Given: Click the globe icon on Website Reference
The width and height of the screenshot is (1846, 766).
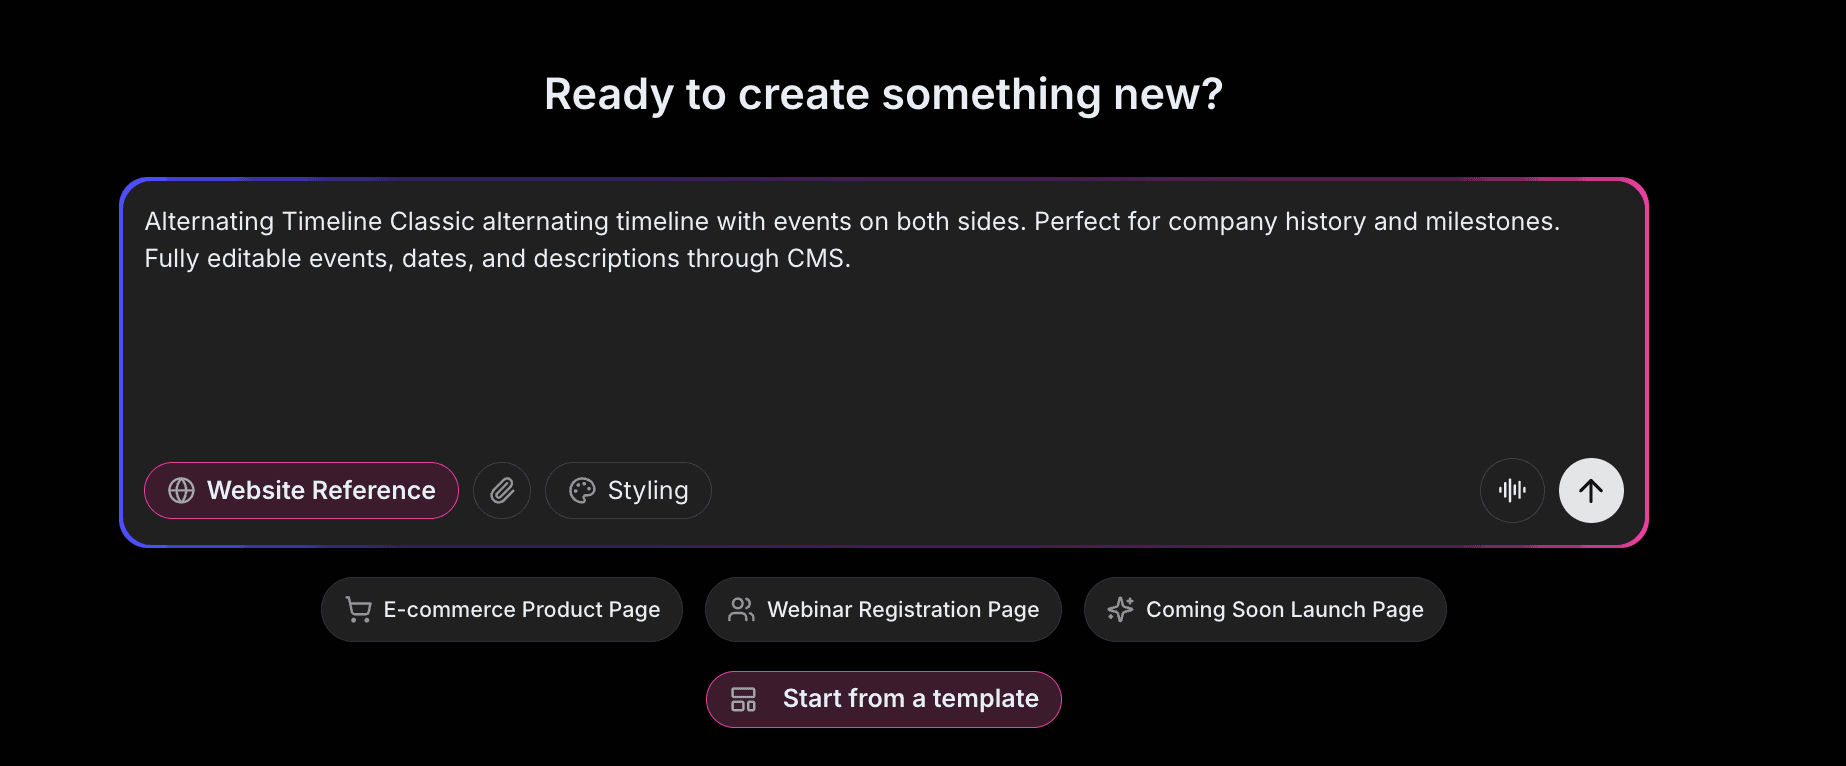Looking at the screenshot, I should tap(181, 490).
